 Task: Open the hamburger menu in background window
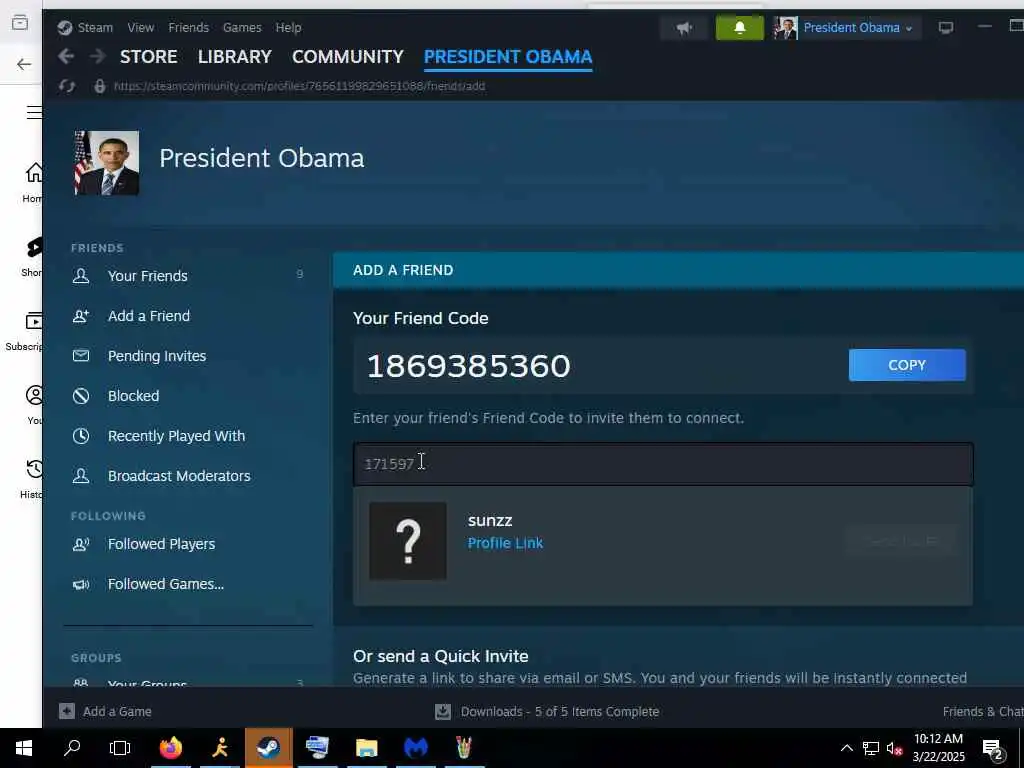pos(34,112)
